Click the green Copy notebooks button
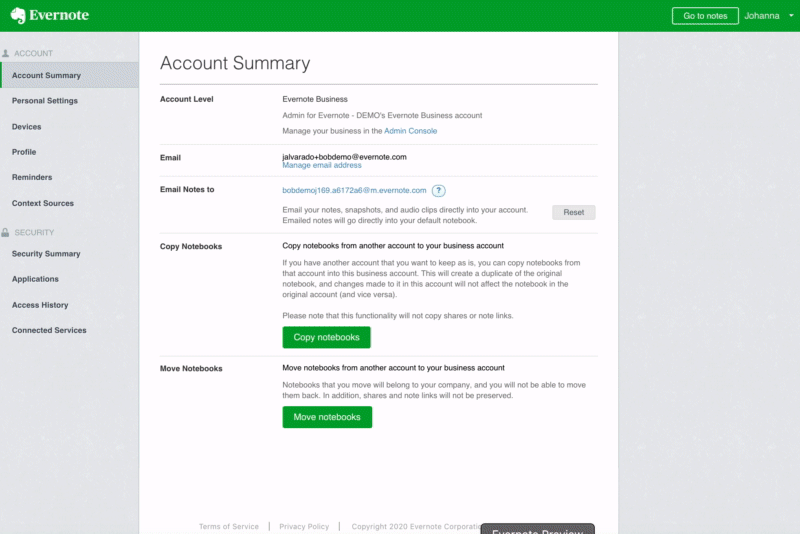The image size is (800, 534). (x=326, y=338)
